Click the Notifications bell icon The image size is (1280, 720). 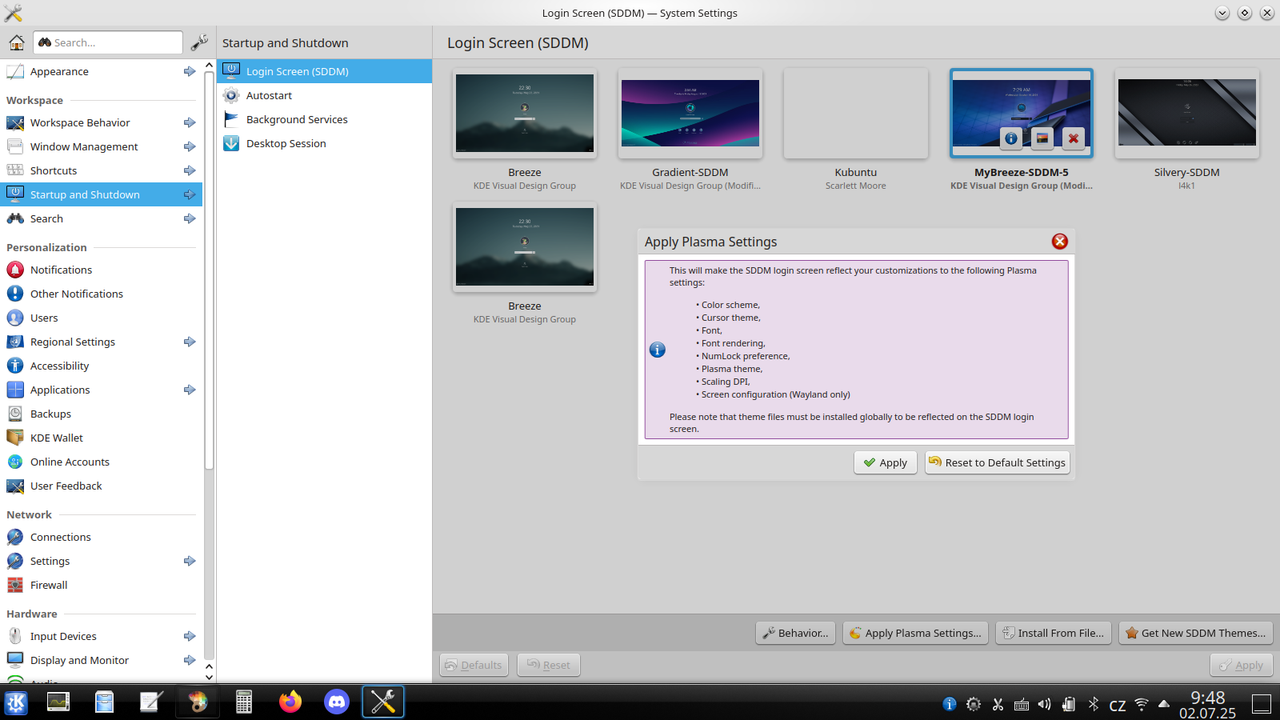[15, 269]
